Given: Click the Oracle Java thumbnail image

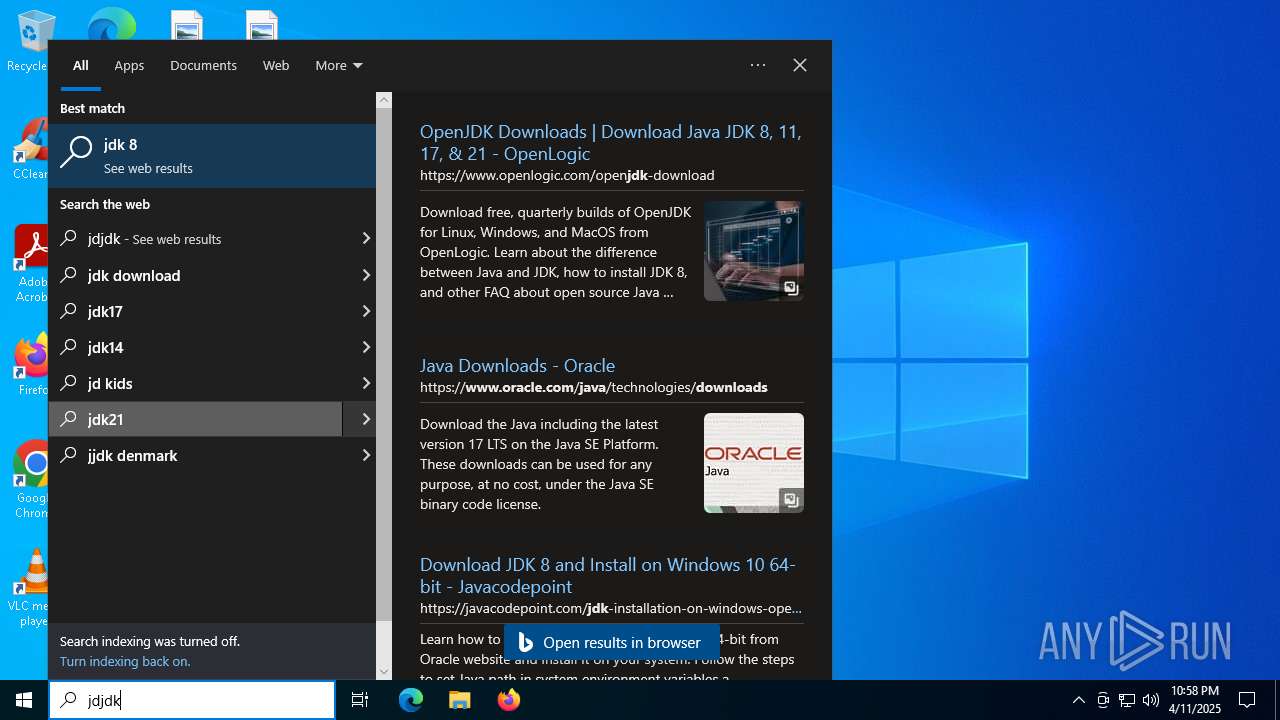Looking at the screenshot, I should coord(754,463).
